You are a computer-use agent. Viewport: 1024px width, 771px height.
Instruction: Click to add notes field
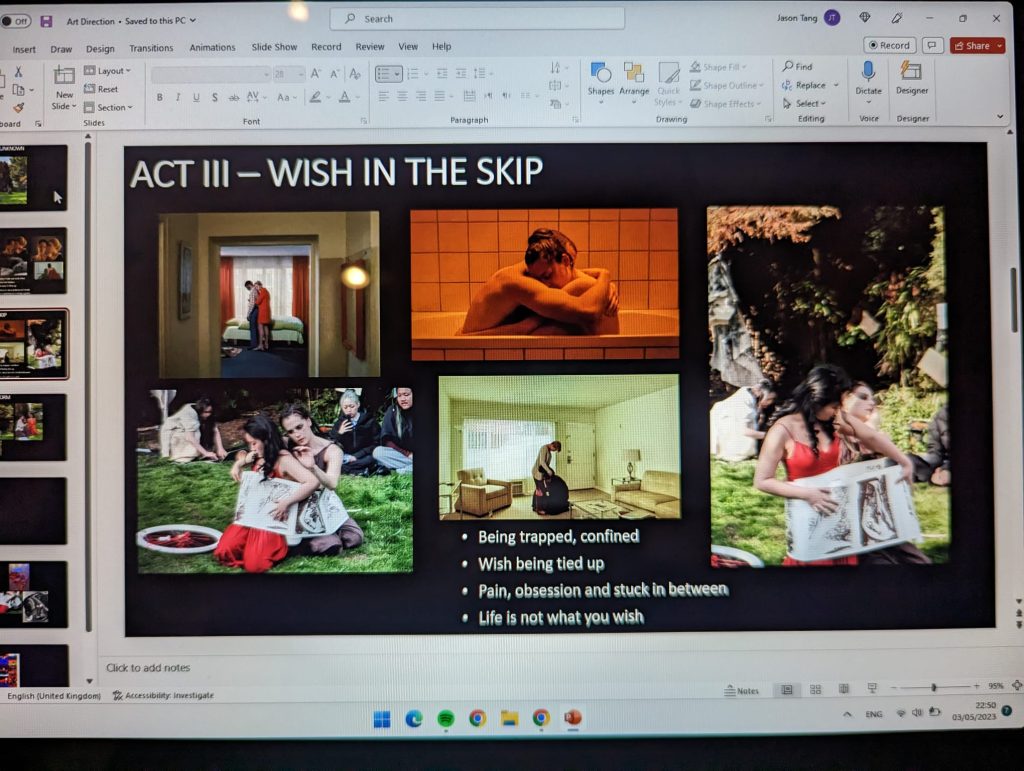tap(148, 667)
